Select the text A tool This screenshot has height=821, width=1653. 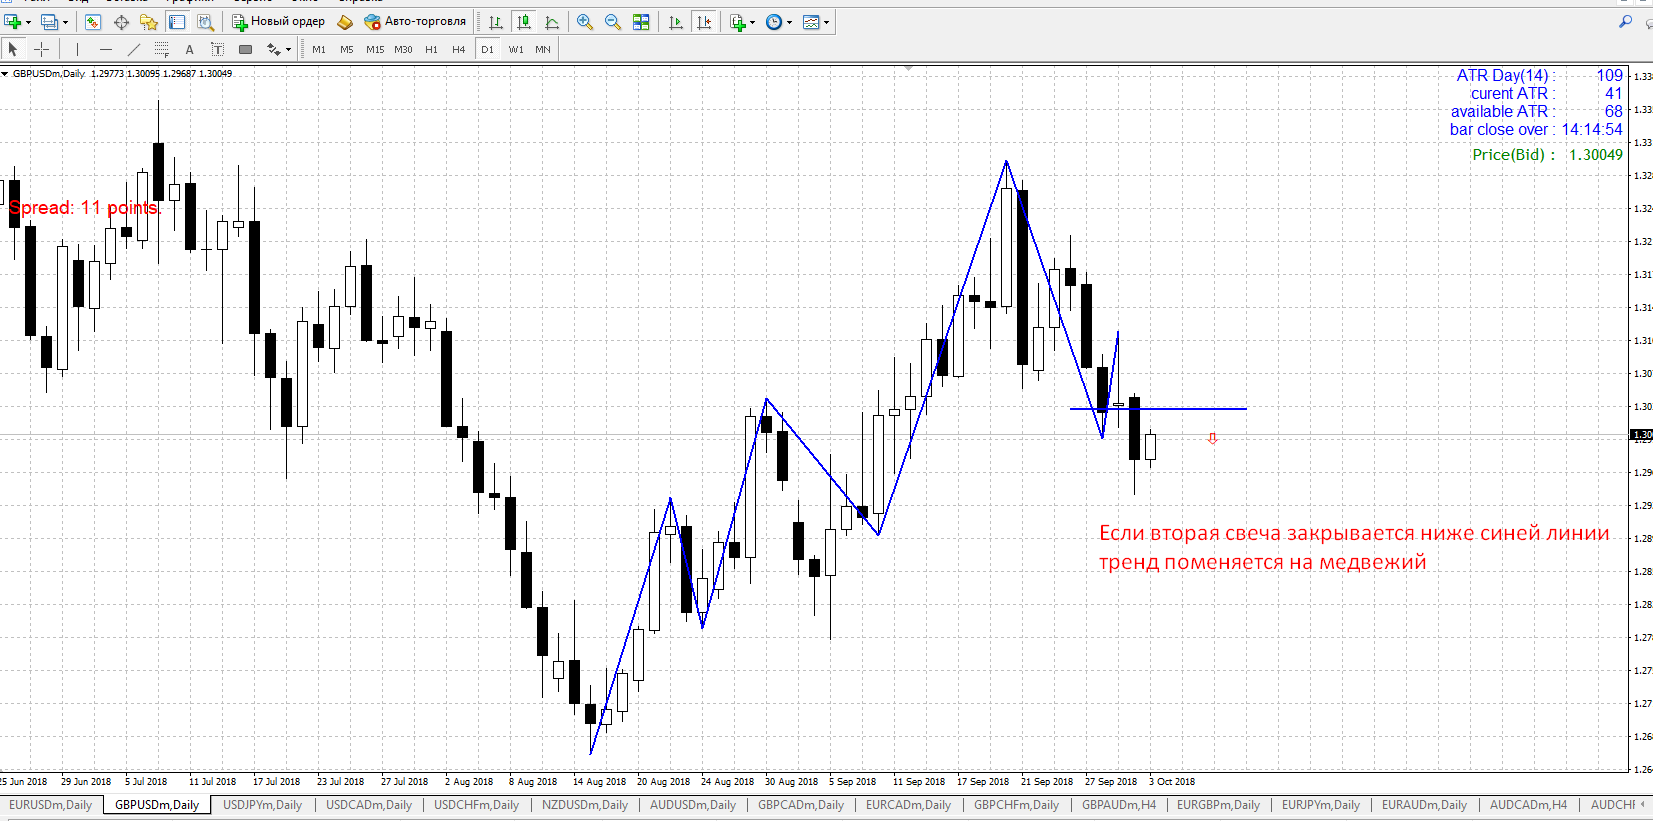(189, 49)
